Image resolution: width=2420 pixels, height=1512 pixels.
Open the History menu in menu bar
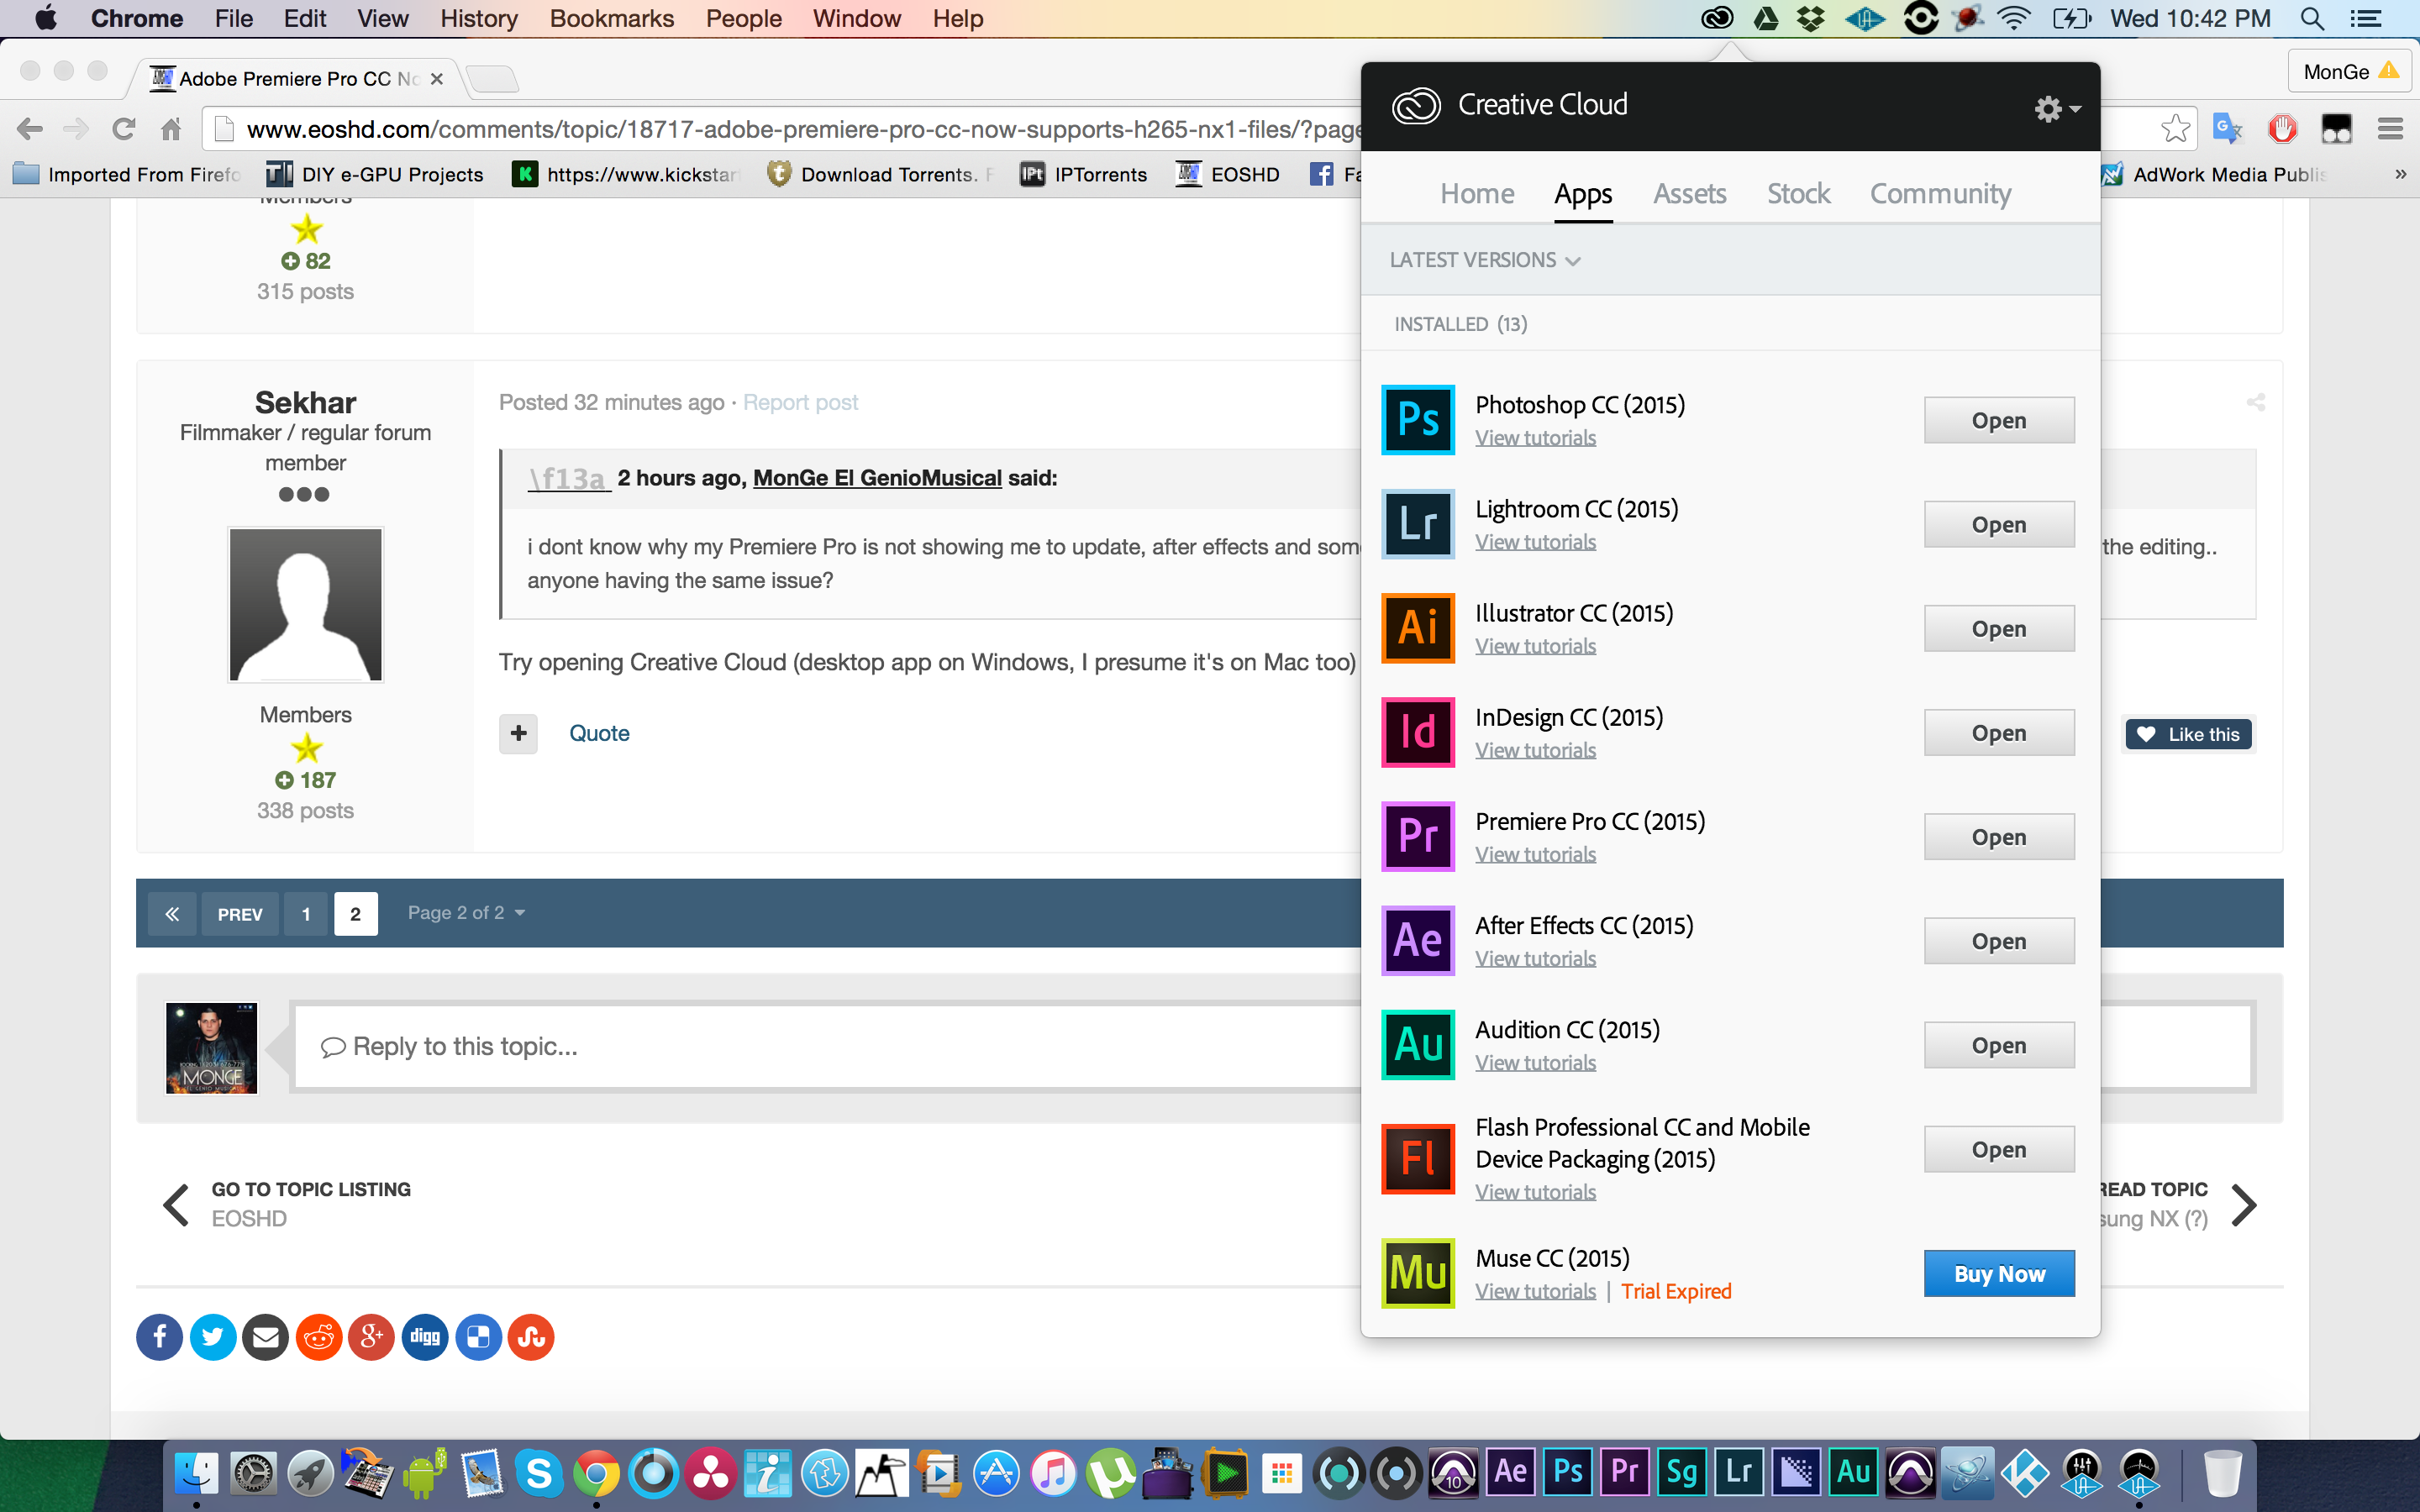tap(479, 18)
